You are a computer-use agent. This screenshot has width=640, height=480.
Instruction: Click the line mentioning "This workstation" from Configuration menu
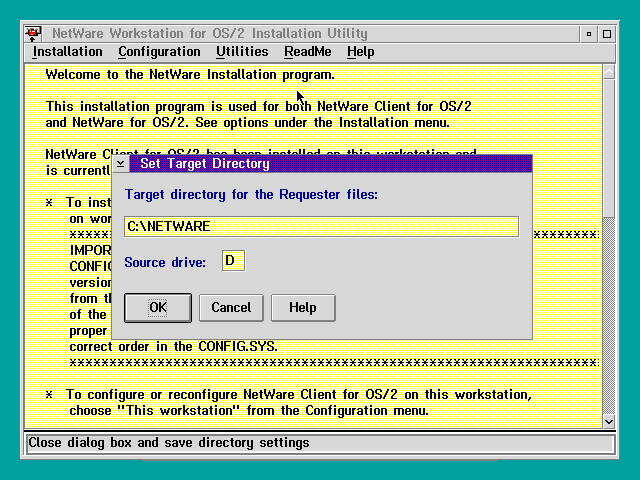249,411
